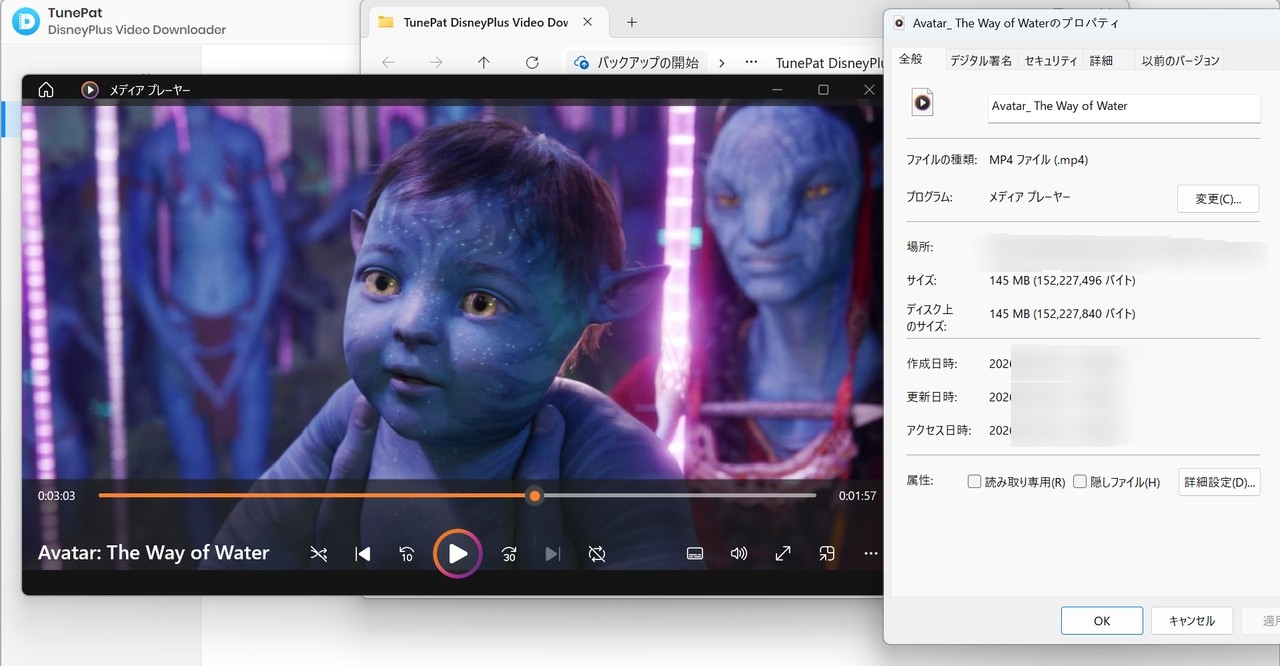
Task: Toggle repeat mode in media player
Action: pyautogui.click(x=597, y=553)
